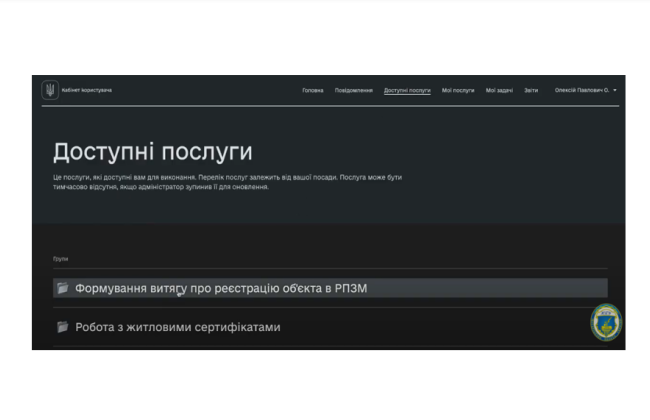Open the Звіти menu item
Image resolution: width=650 pixels, height=420 pixels.
[x=531, y=90]
